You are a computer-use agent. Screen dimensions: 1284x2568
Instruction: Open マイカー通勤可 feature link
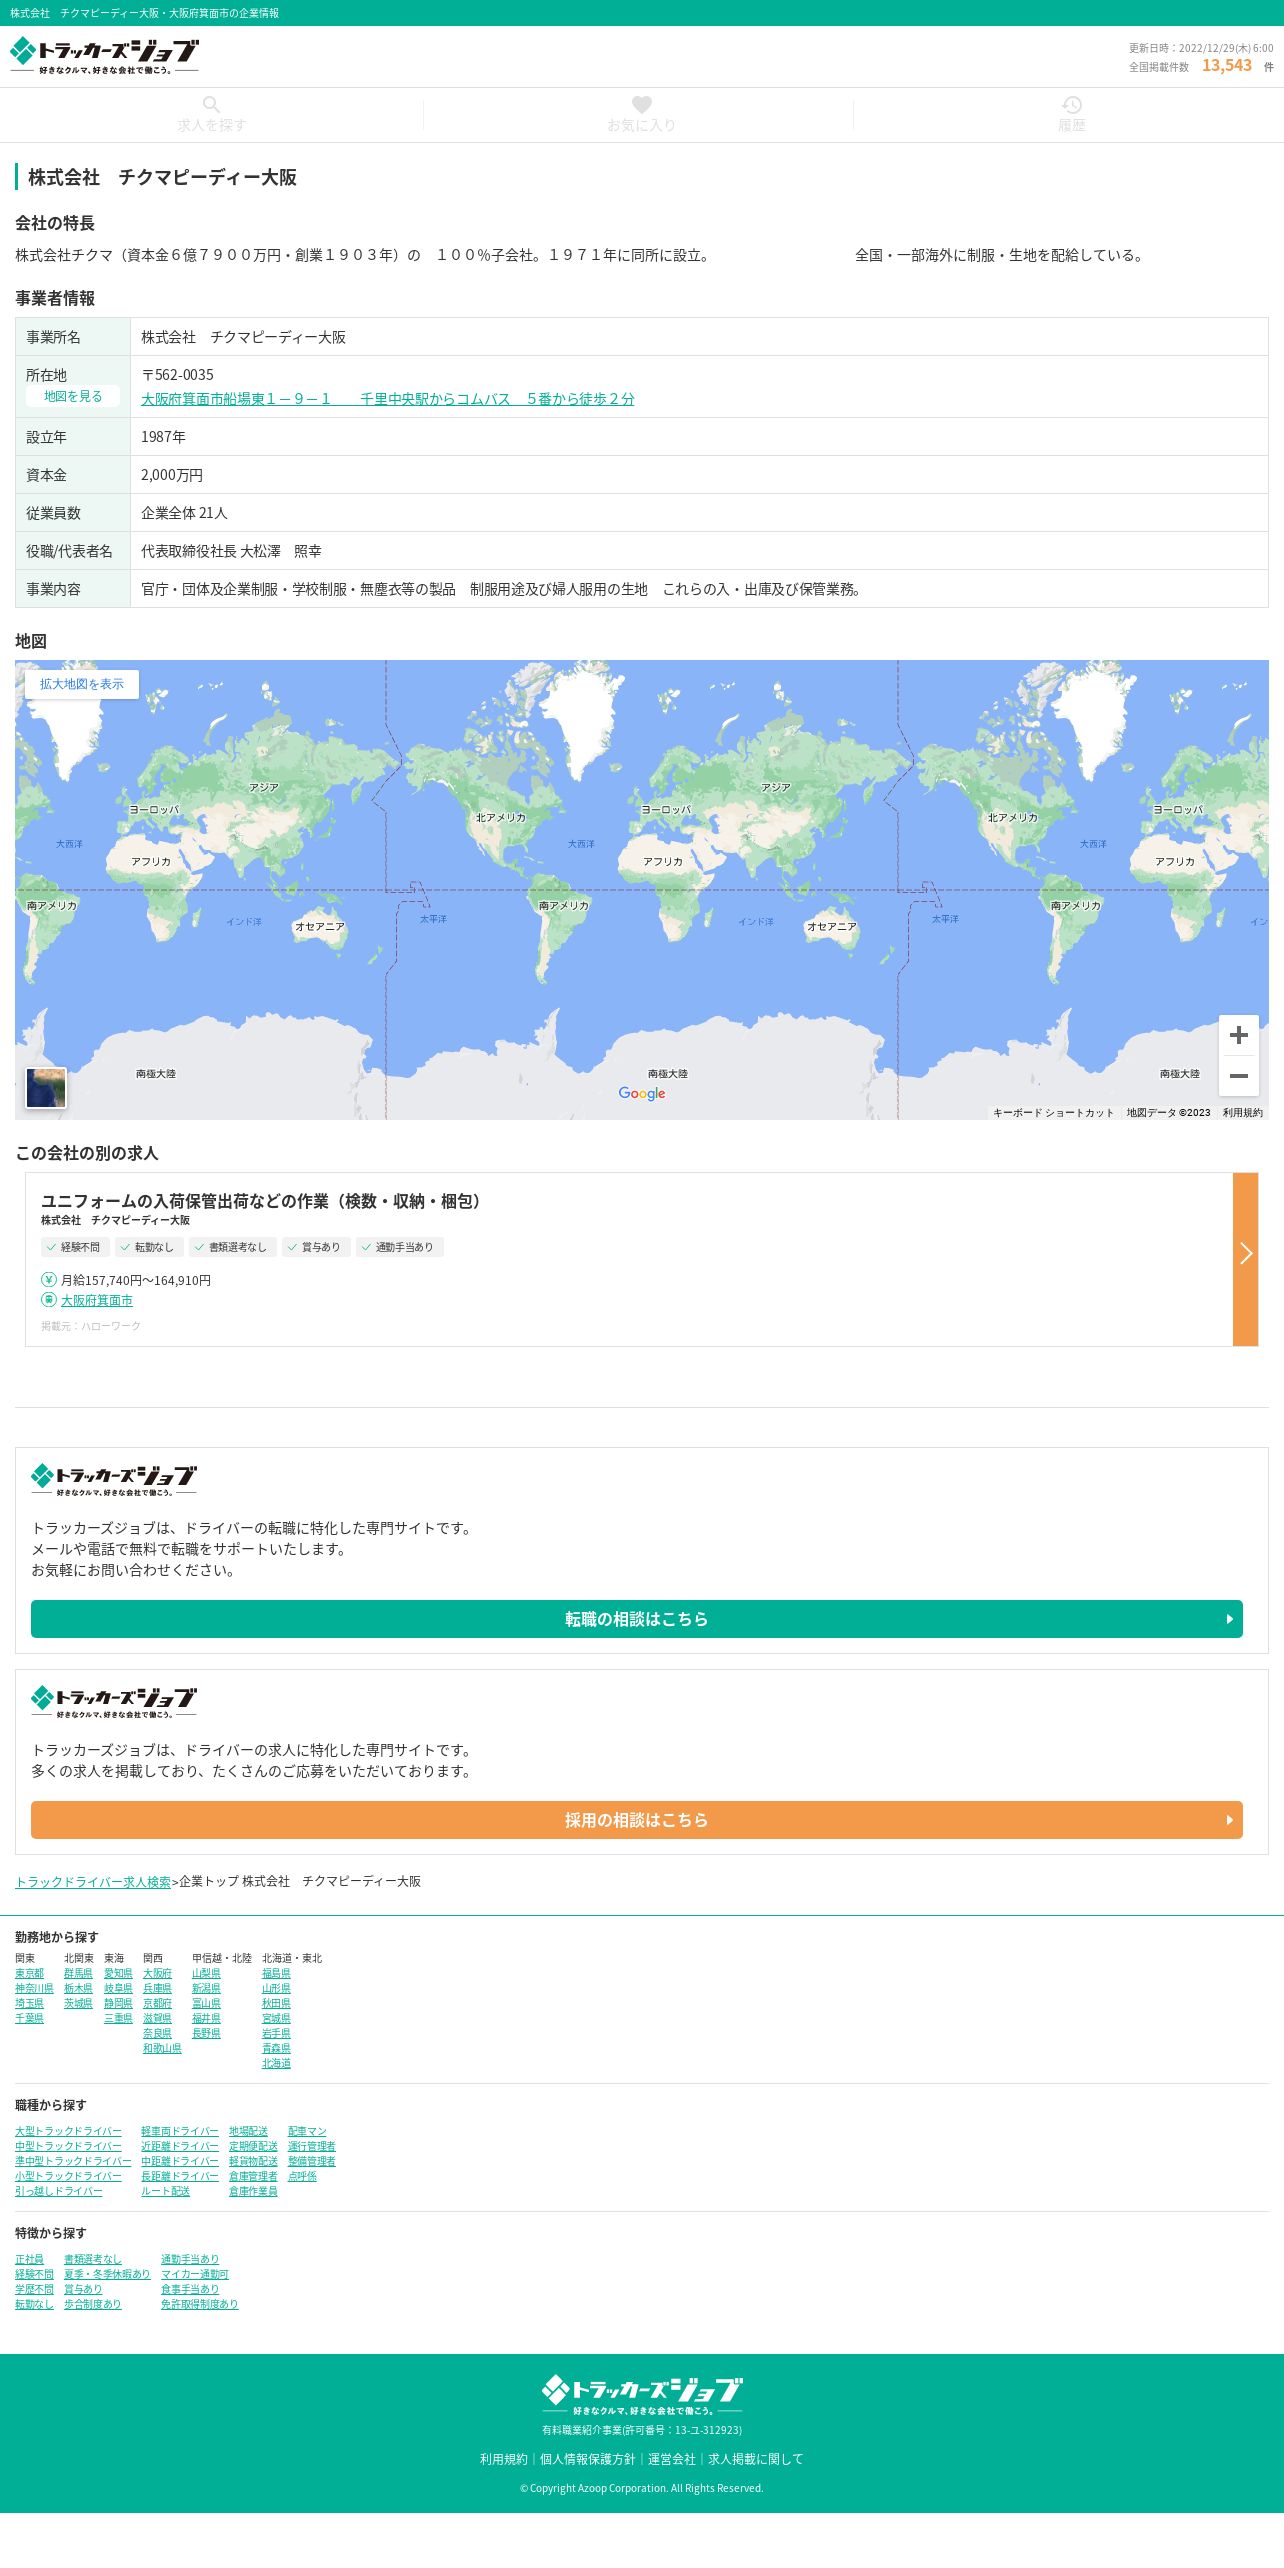[195, 2274]
